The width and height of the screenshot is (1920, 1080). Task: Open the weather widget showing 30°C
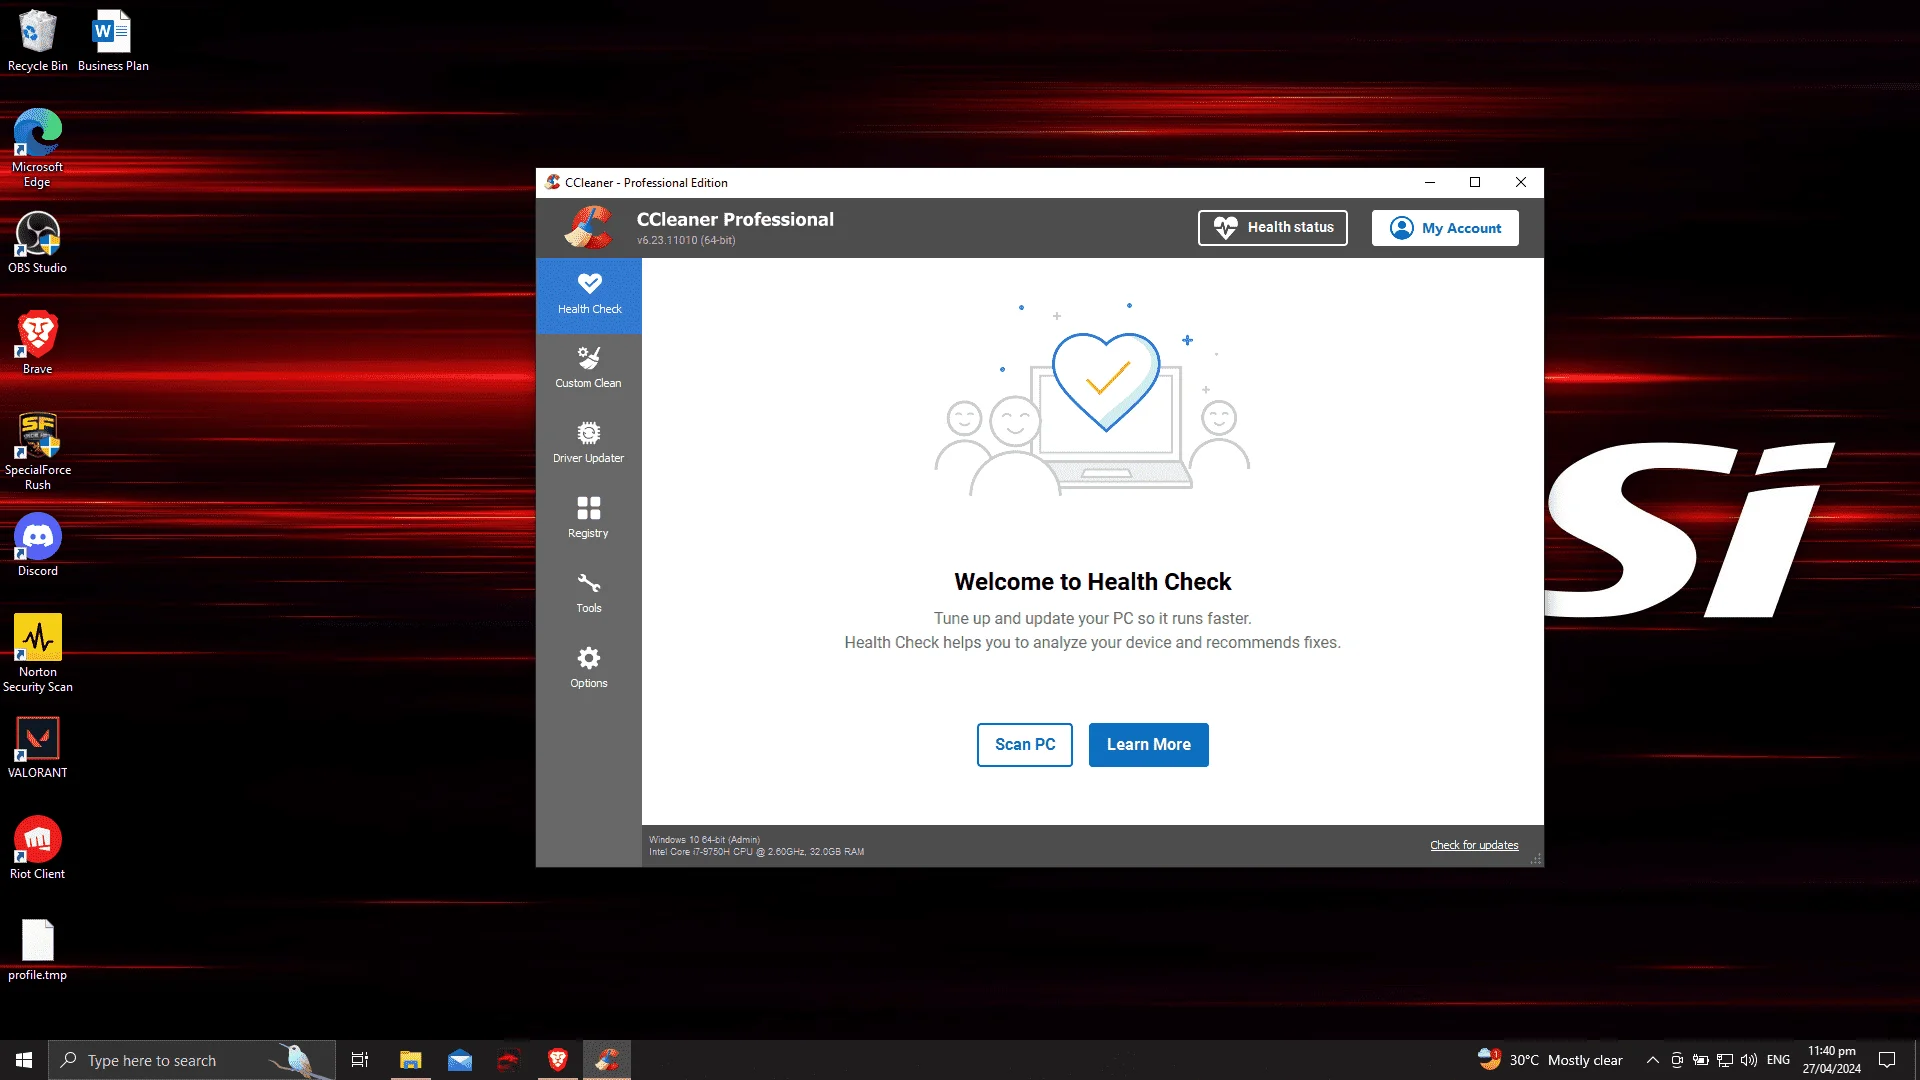click(x=1550, y=1060)
